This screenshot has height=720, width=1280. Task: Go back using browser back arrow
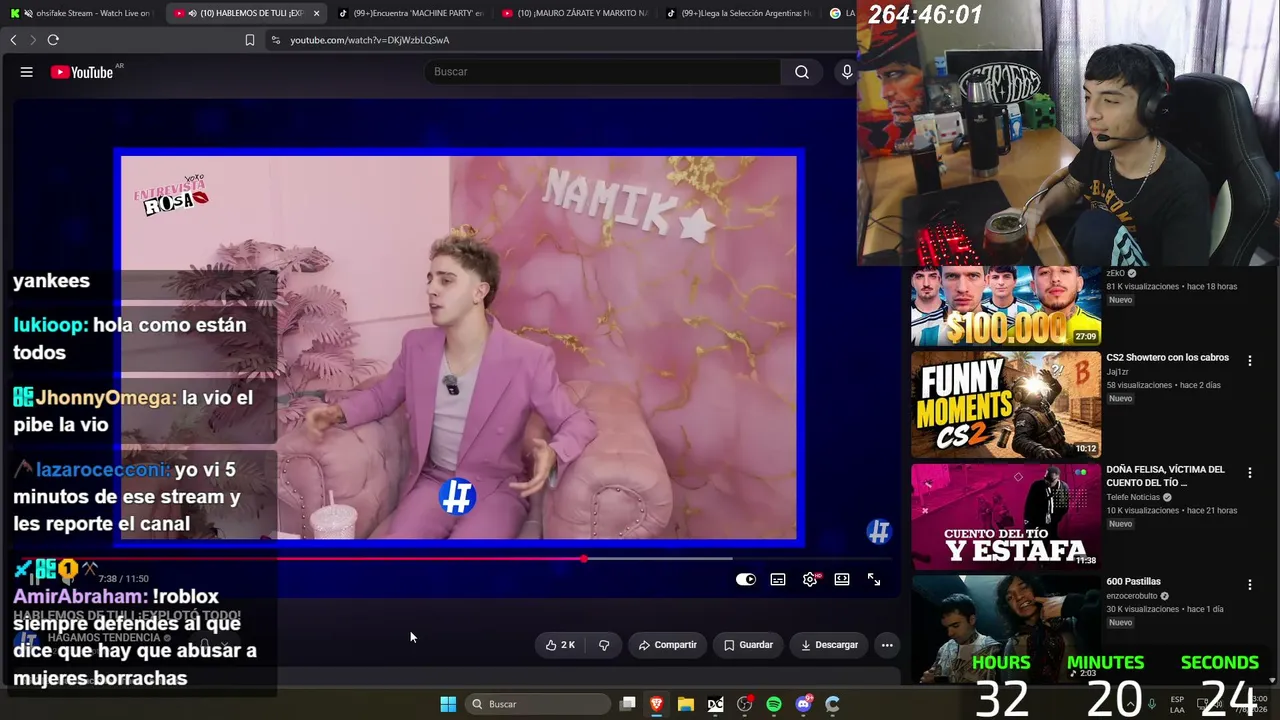13,40
